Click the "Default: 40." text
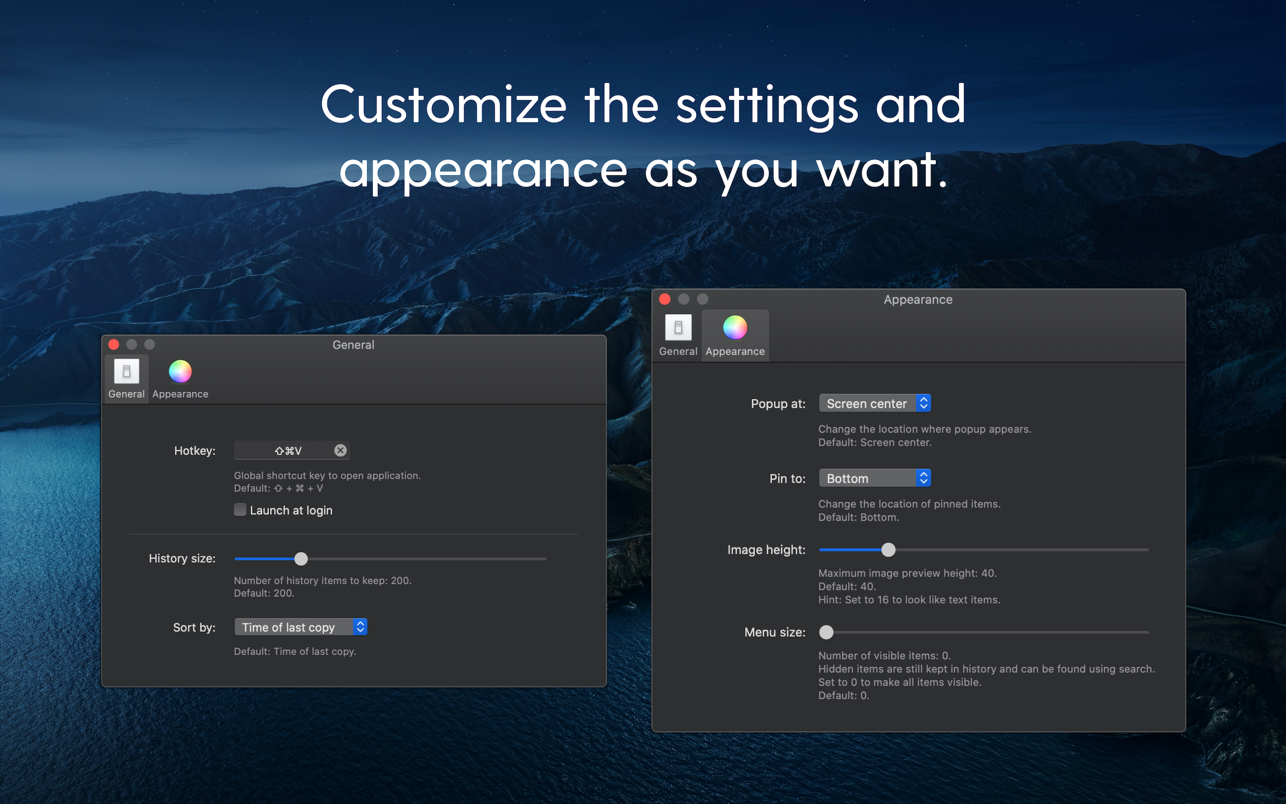The image size is (1286, 804). pyautogui.click(x=849, y=587)
